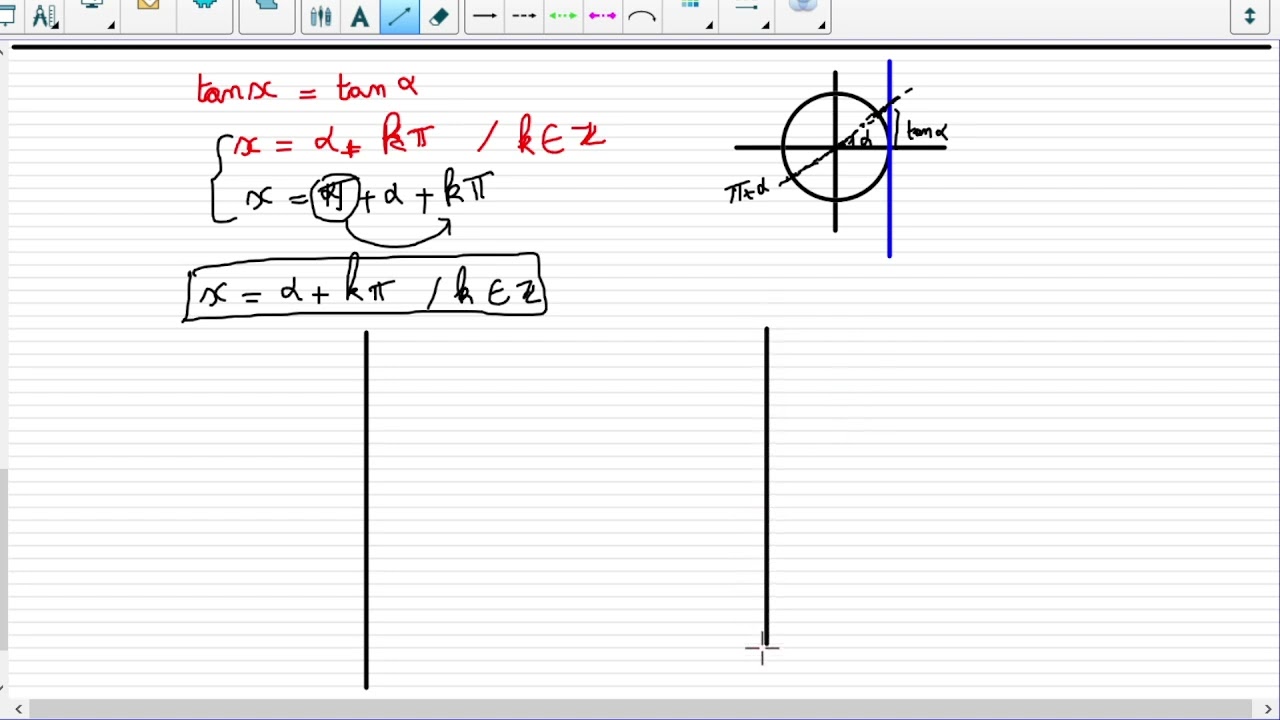This screenshot has width=1280, height=720.
Task: Click the presentation screen icon at toolbar left edge
Action: (x=7, y=16)
